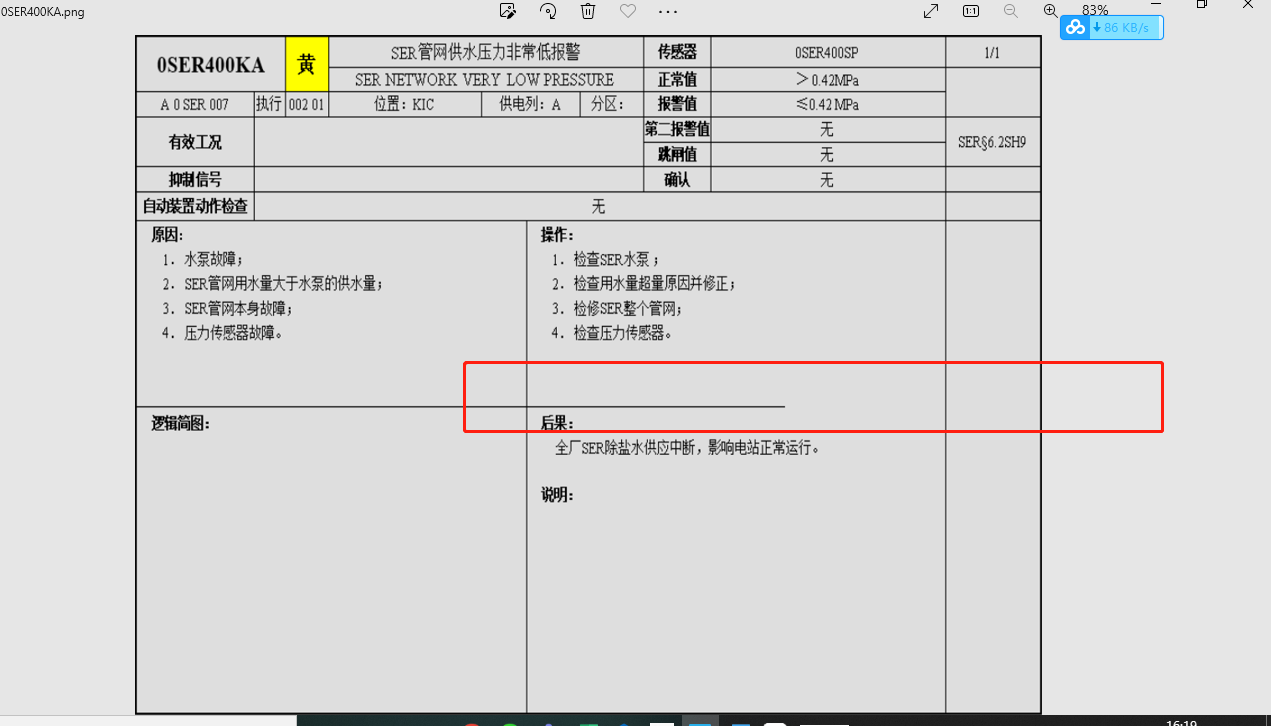Open the edit image tool

coord(508,11)
